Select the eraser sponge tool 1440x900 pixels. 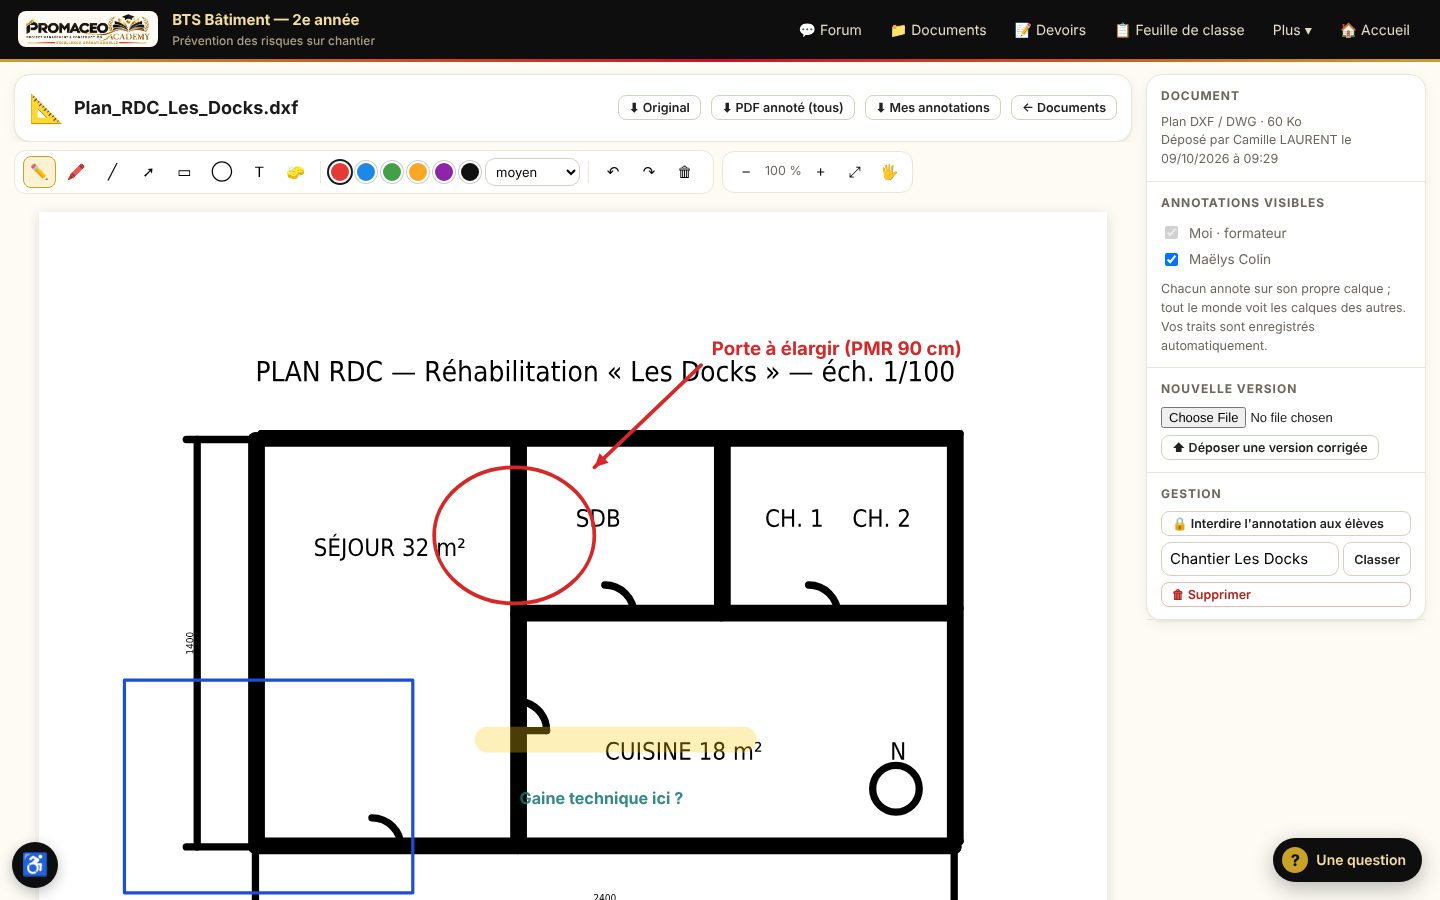tap(295, 172)
